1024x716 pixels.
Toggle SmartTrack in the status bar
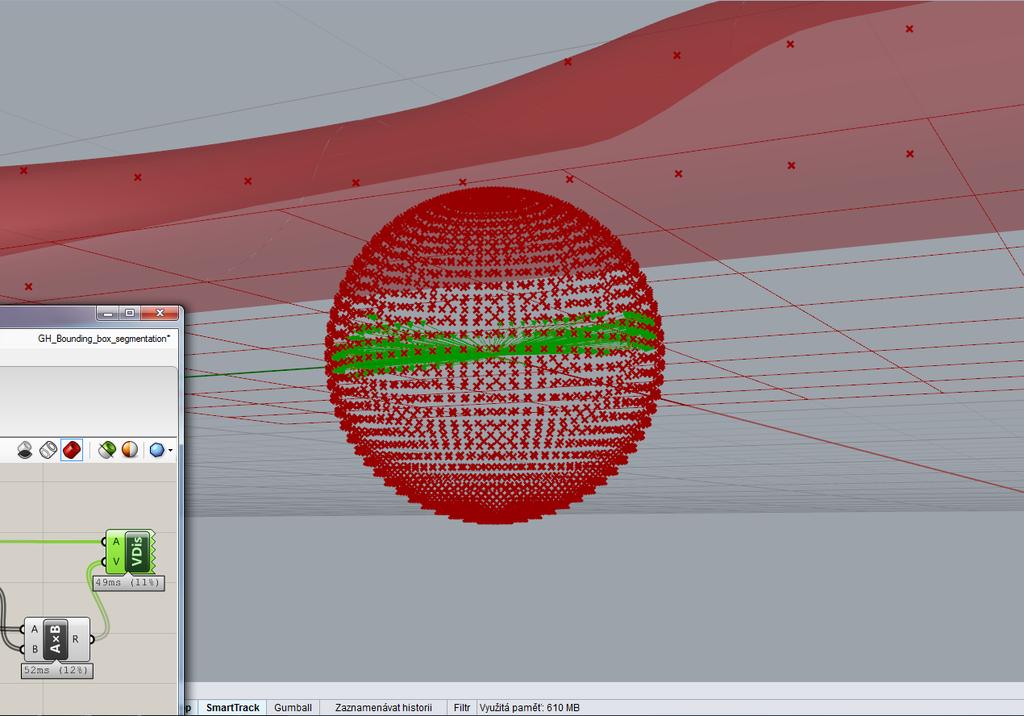tap(232, 708)
